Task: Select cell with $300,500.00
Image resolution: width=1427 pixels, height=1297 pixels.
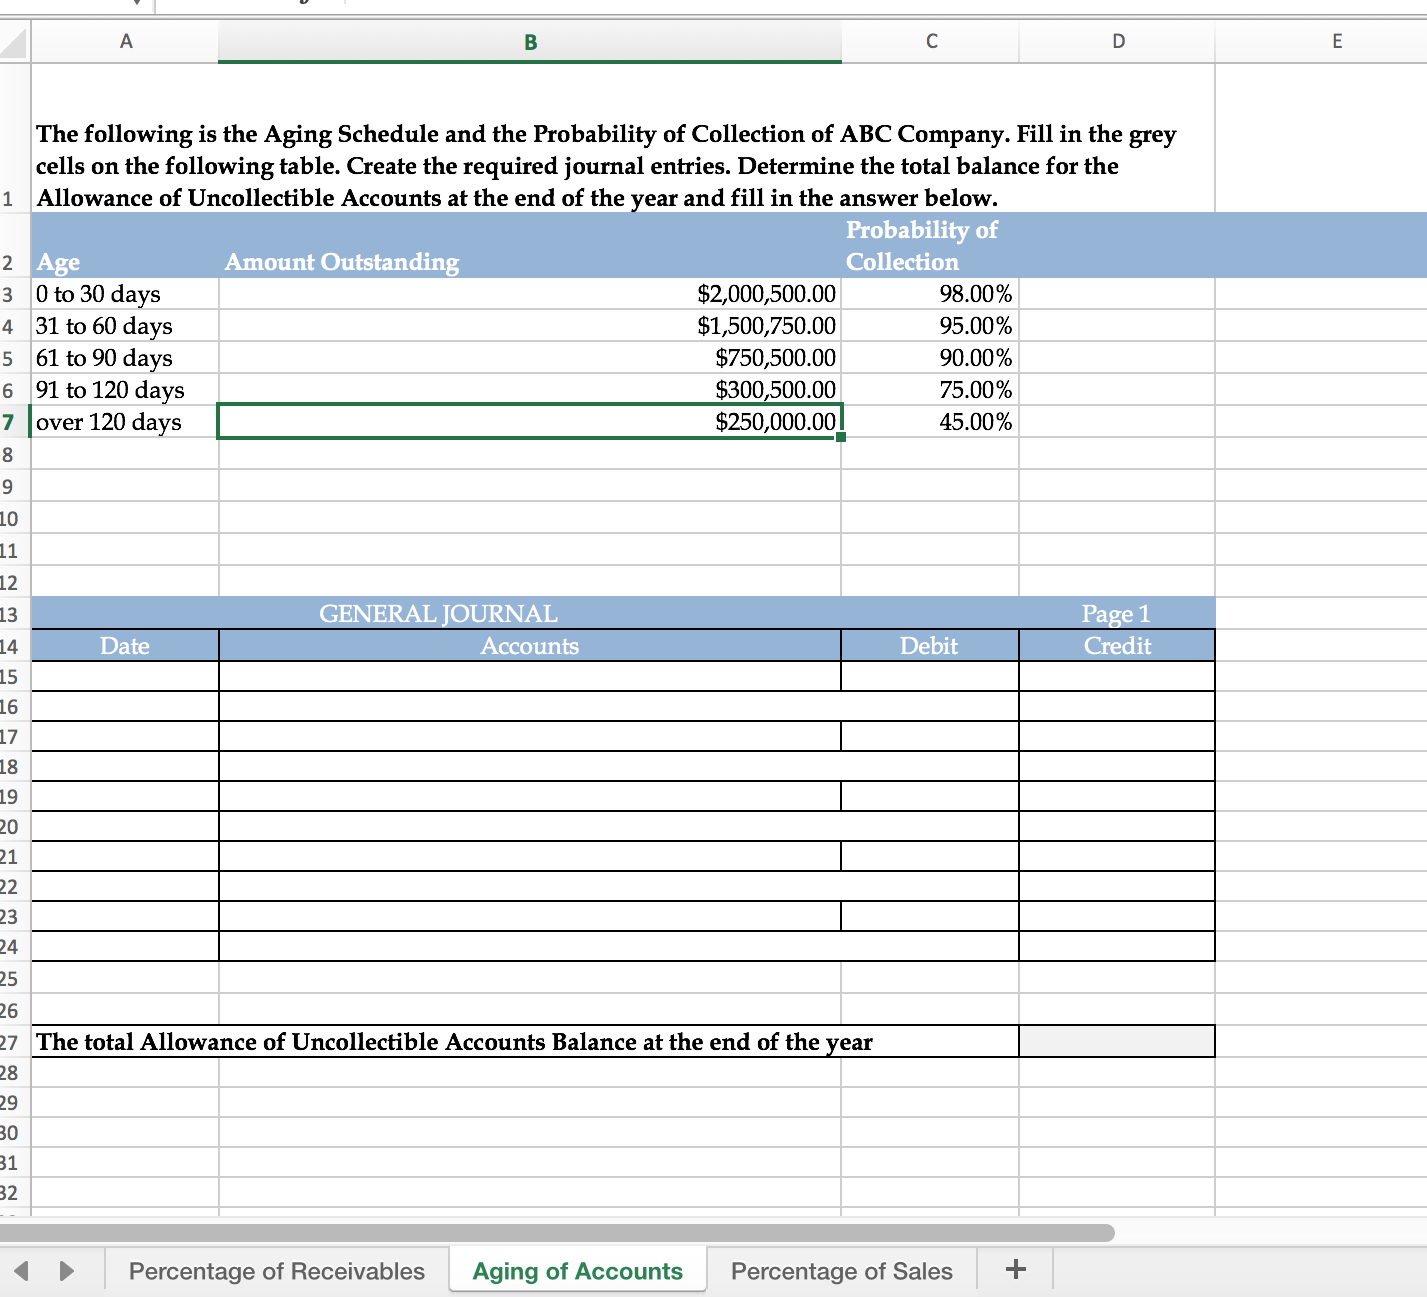Action: [x=530, y=390]
